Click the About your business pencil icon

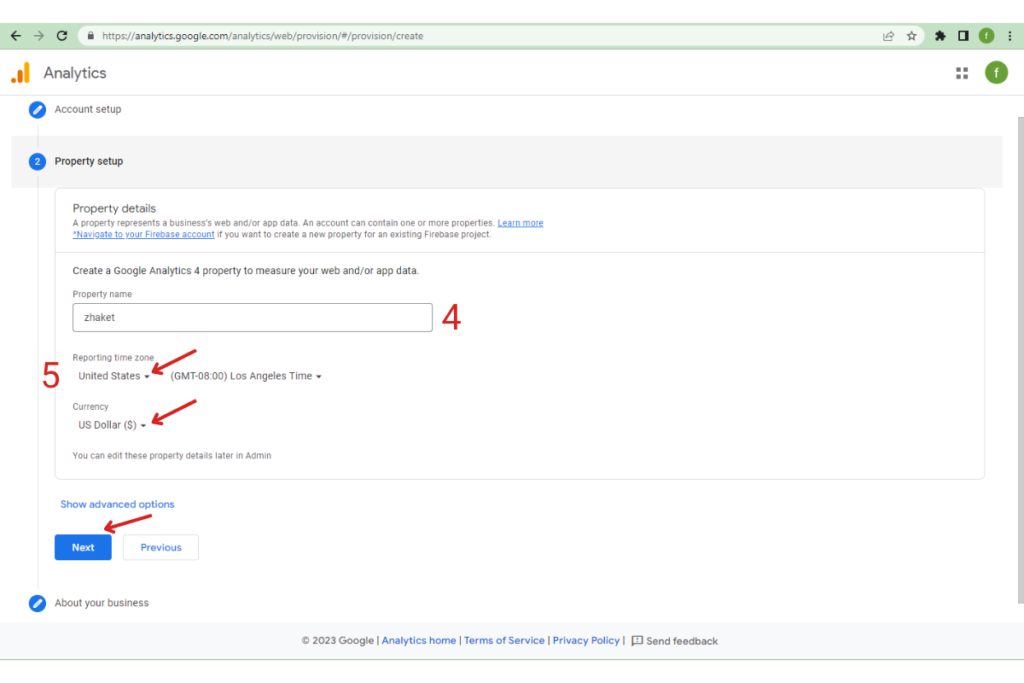point(37,603)
